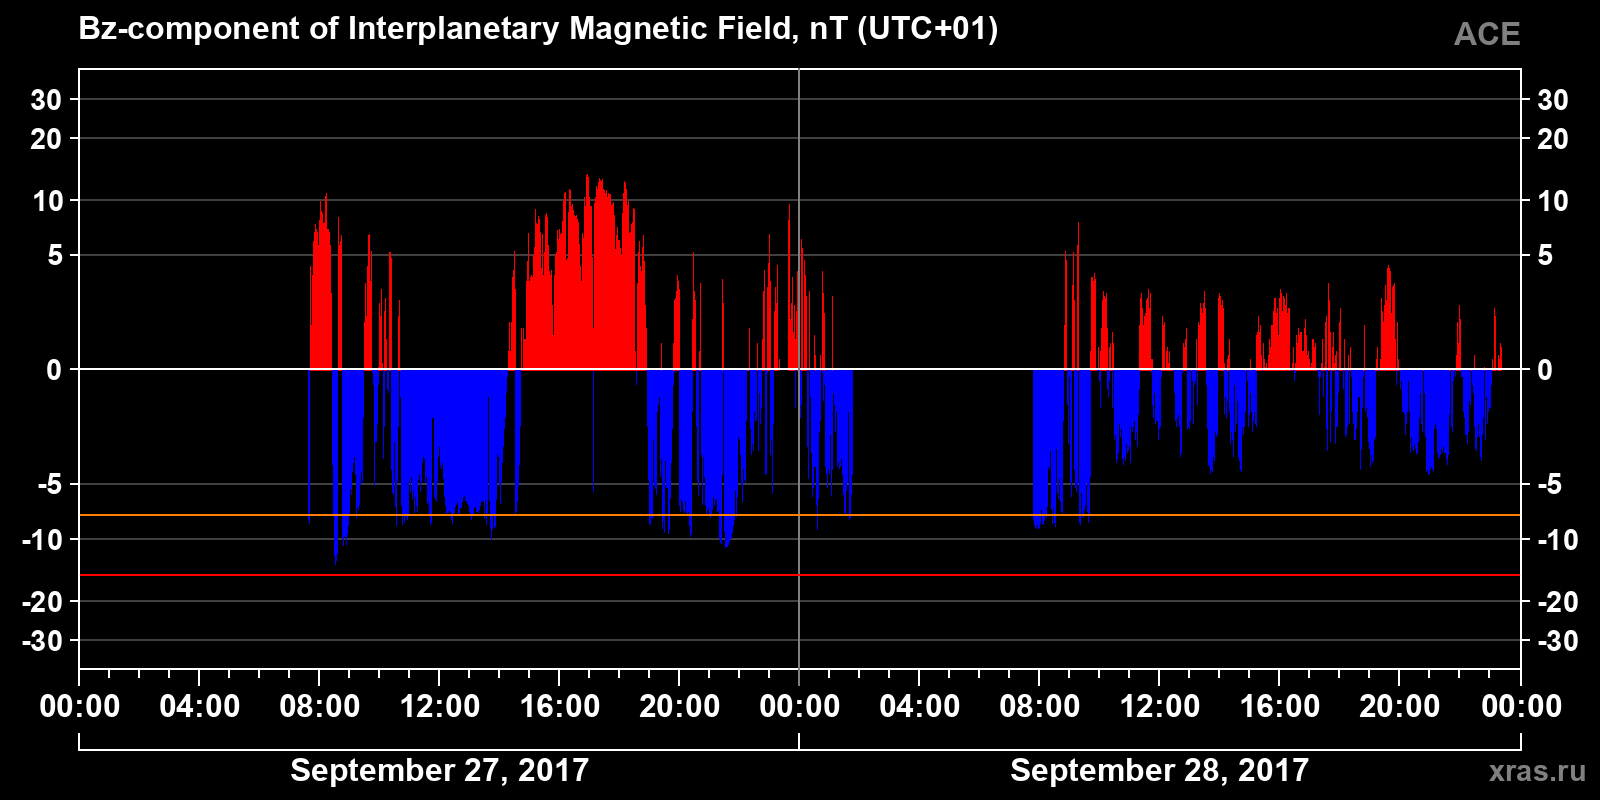Click the "10" label on left axis
The image size is (1600, 800).
[47, 201]
